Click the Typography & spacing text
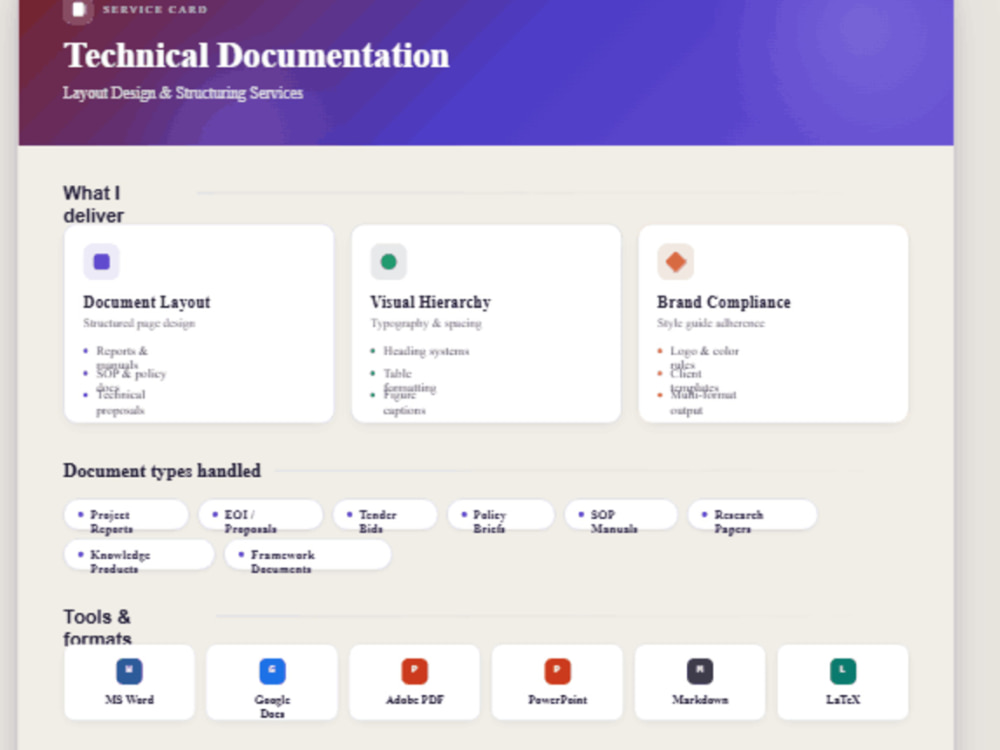Viewport: 1000px width, 750px height. click(x=426, y=323)
